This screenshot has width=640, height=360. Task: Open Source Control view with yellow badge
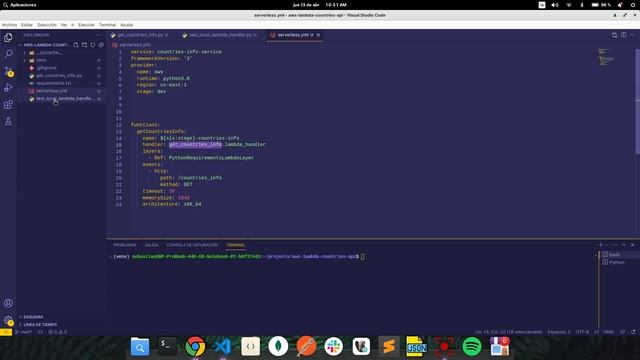(x=8, y=71)
